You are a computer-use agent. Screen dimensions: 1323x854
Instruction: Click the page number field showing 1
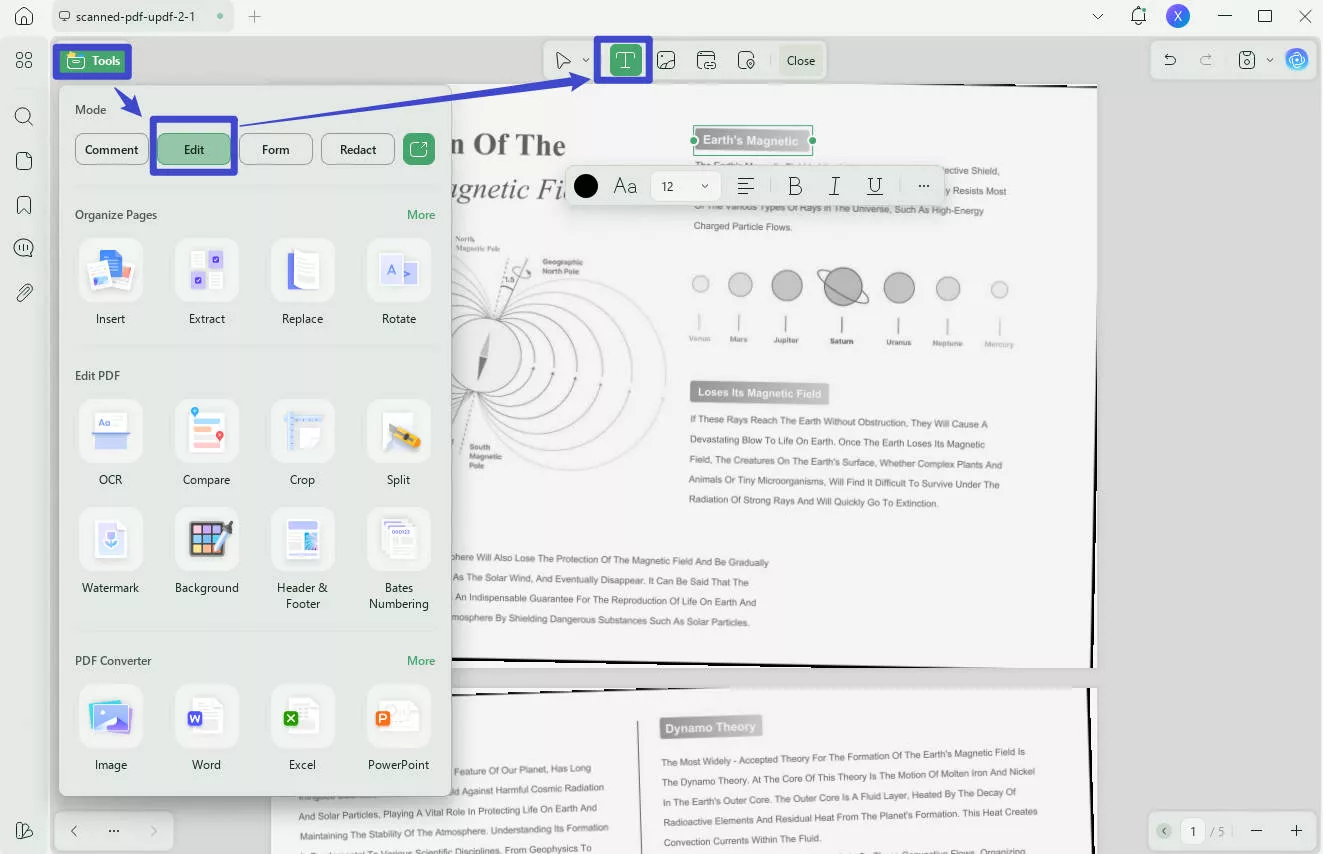click(x=1193, y=831)
